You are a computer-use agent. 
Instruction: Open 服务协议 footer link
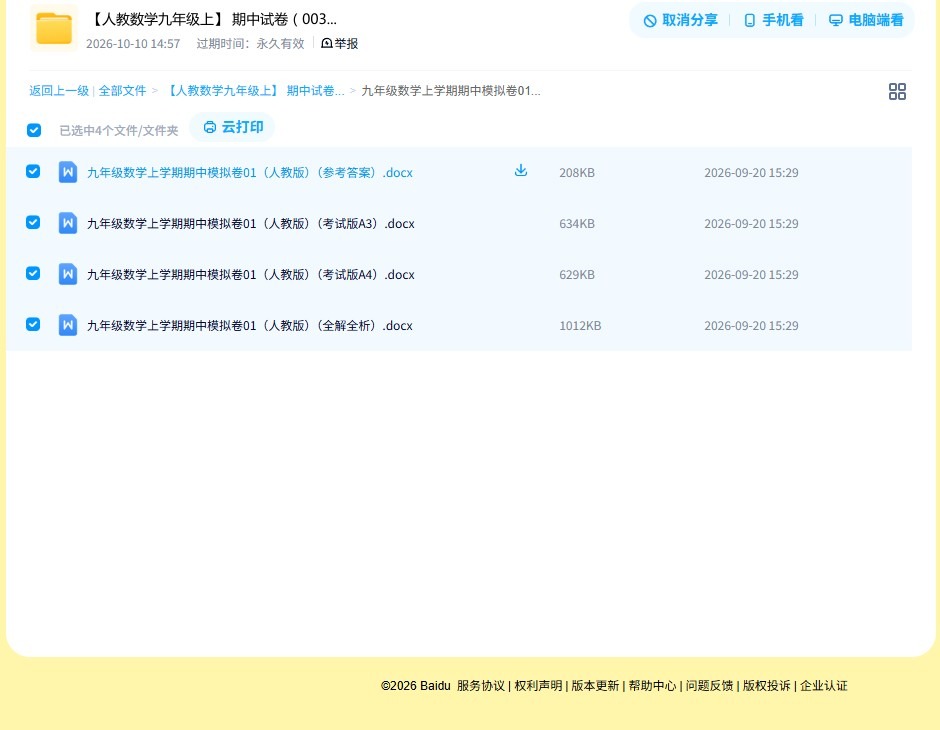[481, 686]
